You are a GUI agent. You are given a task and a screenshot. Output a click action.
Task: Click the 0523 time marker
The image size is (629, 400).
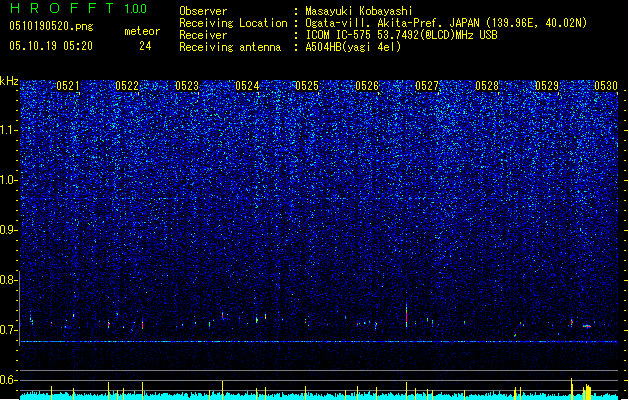point(187,86)
